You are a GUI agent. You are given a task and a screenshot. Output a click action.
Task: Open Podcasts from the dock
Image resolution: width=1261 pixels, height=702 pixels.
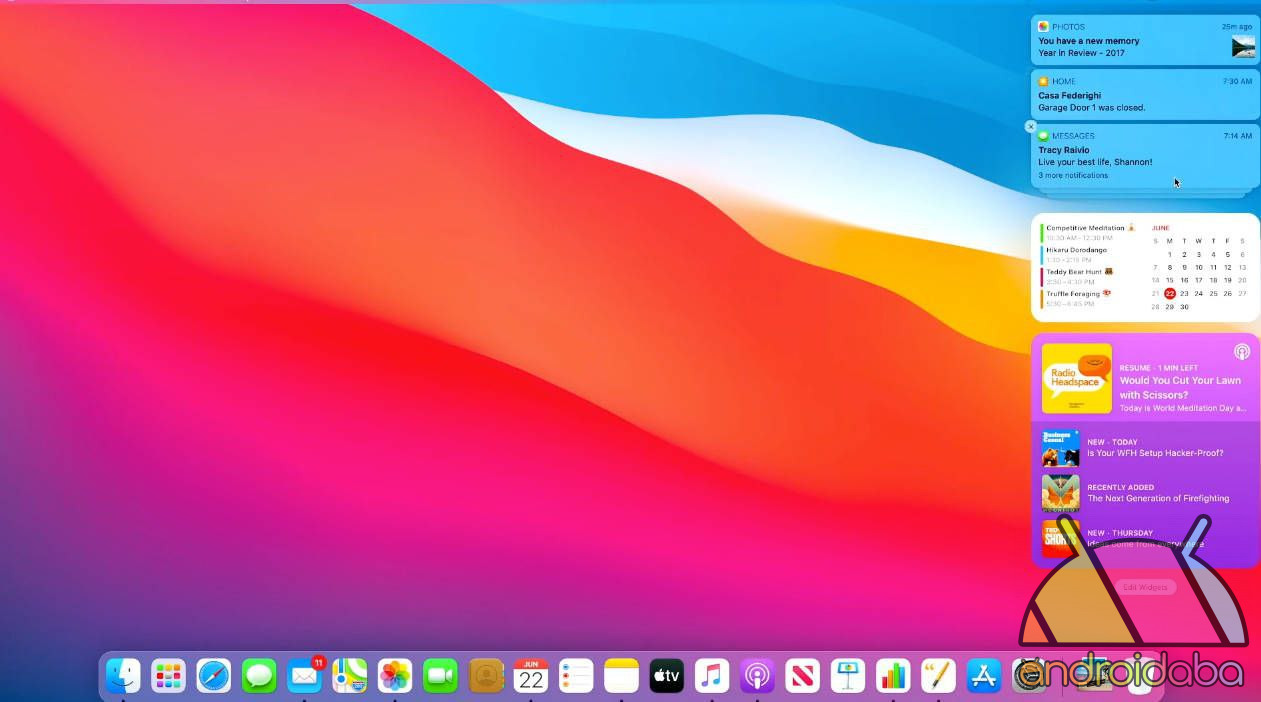tap(757, 676)
